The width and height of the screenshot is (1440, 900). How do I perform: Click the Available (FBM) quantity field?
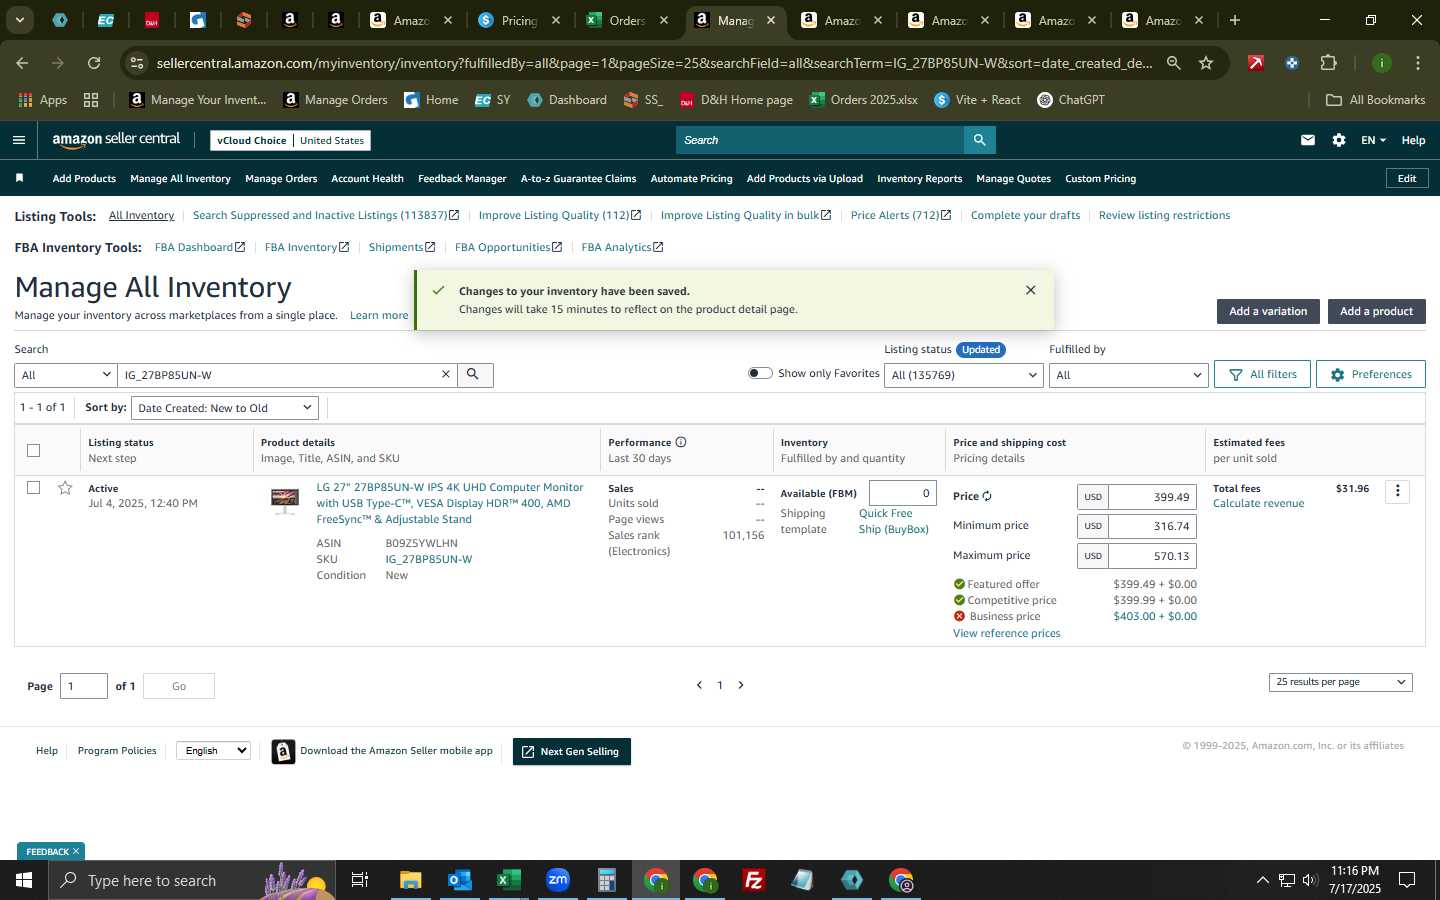click(x=903, y=493)
